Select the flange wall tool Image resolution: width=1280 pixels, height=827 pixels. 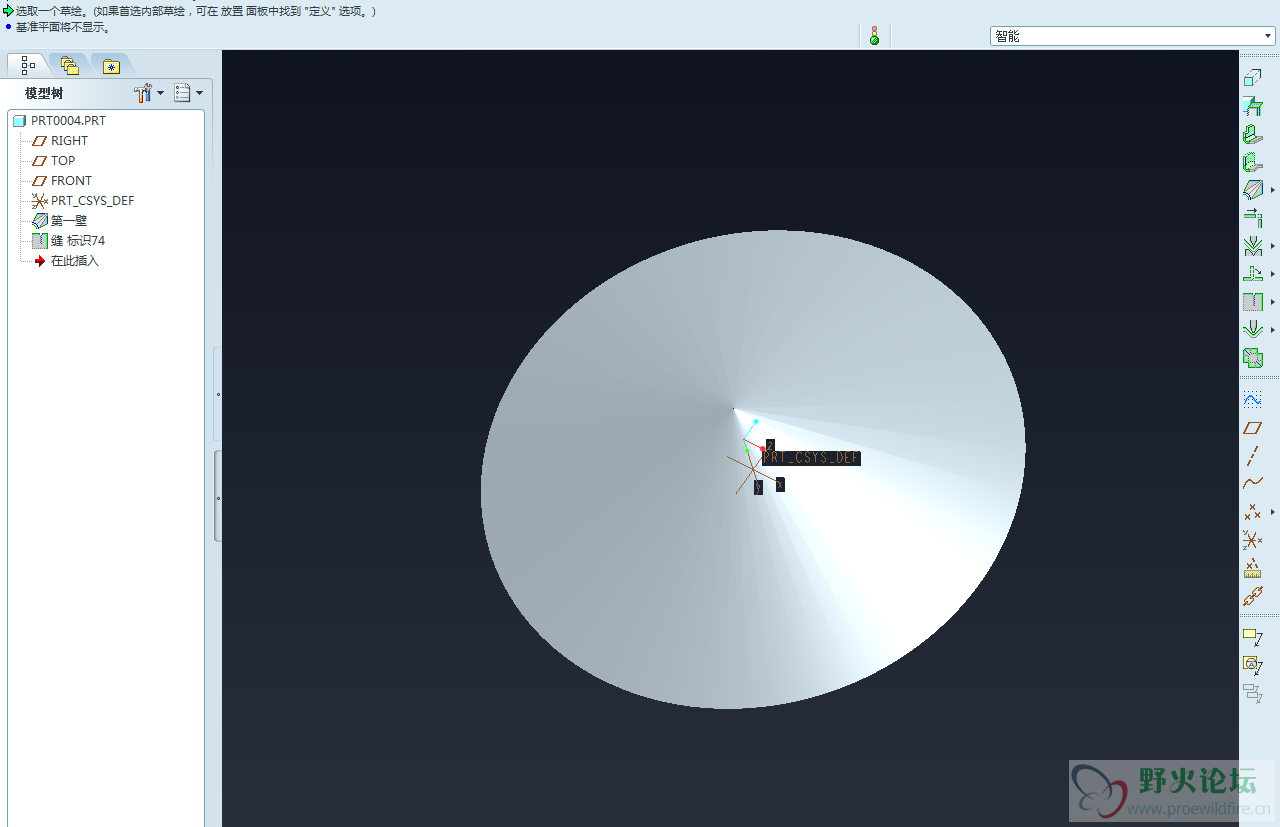(x=1252, y=133)
